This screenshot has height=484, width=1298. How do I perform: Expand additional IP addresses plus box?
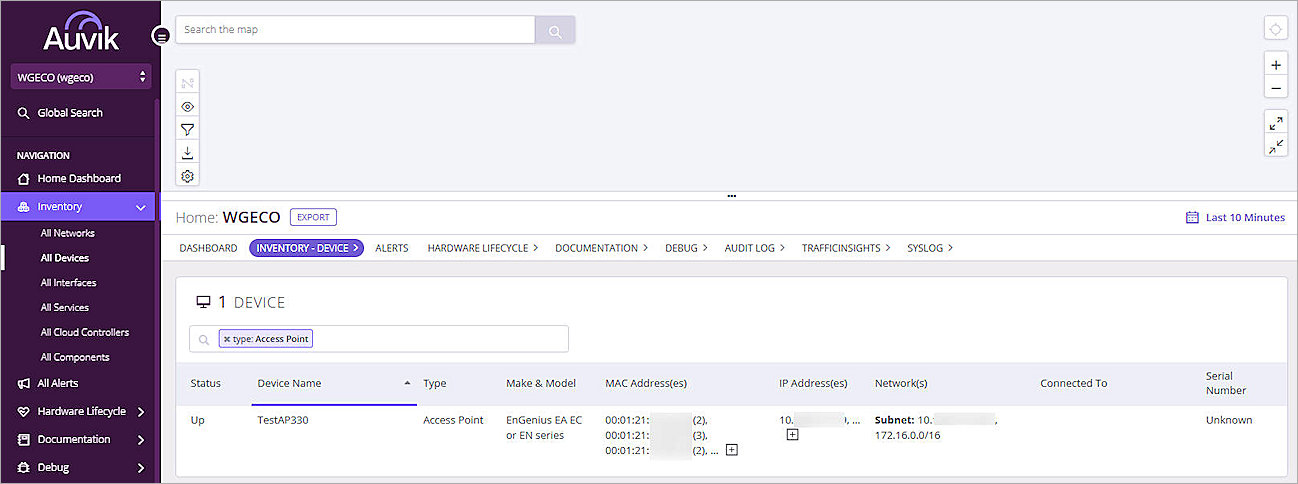(792, 435)
